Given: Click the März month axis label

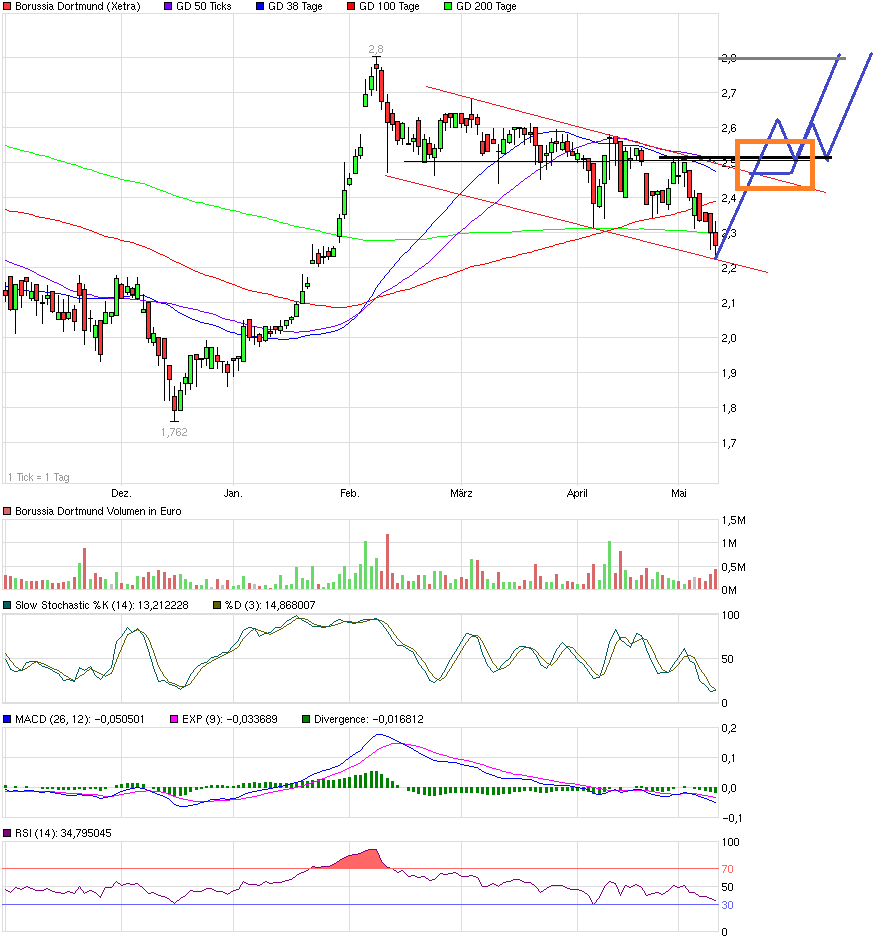Looking at the screenshot, I should (x=461, y=493).
